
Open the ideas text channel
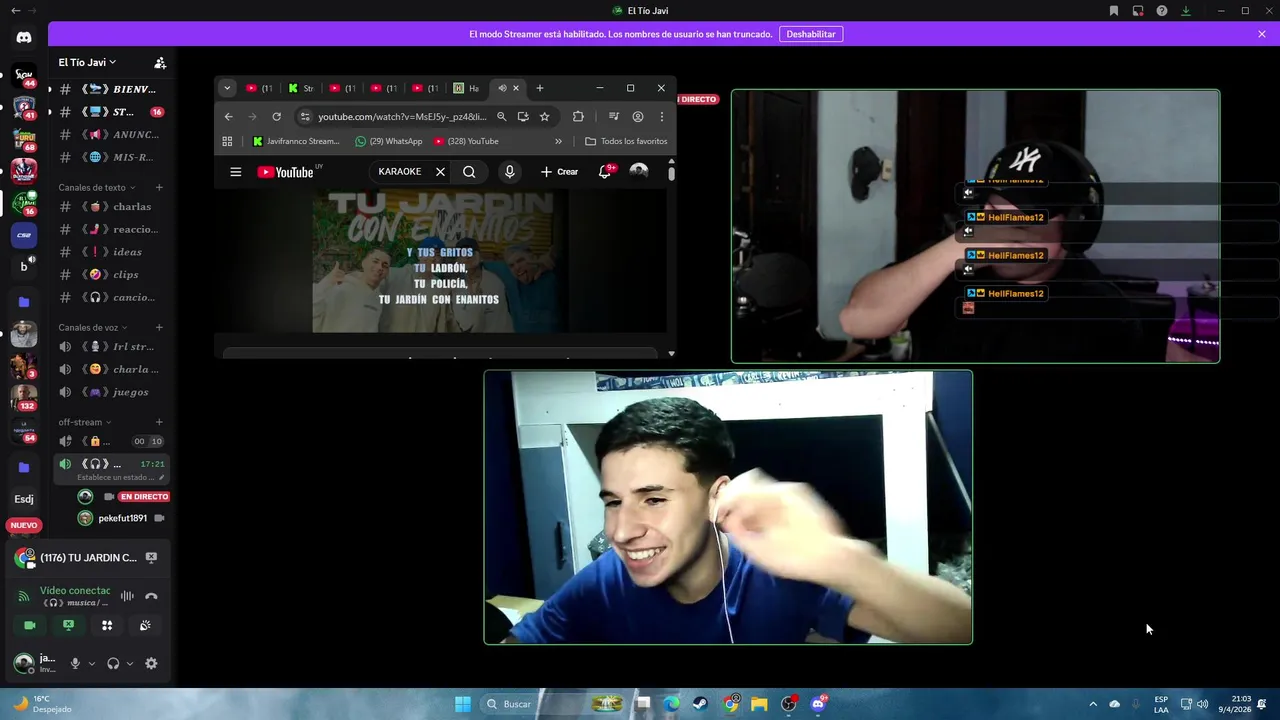click(110, 252)
